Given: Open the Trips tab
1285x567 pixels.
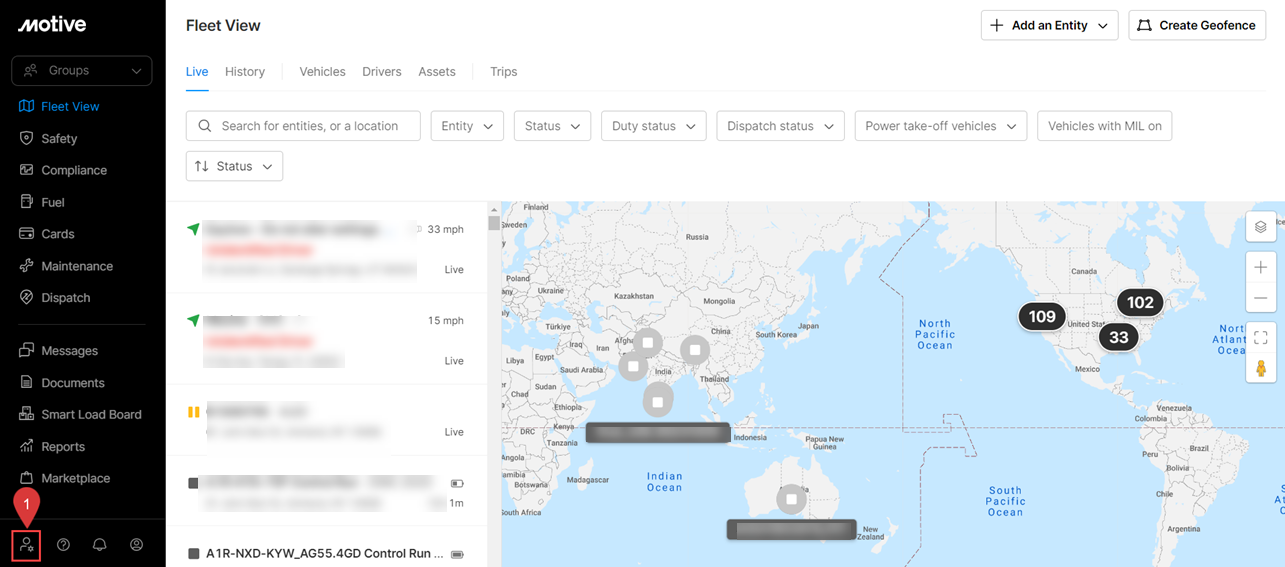Looking at the screenshot, I should click(x=503, y=72).
